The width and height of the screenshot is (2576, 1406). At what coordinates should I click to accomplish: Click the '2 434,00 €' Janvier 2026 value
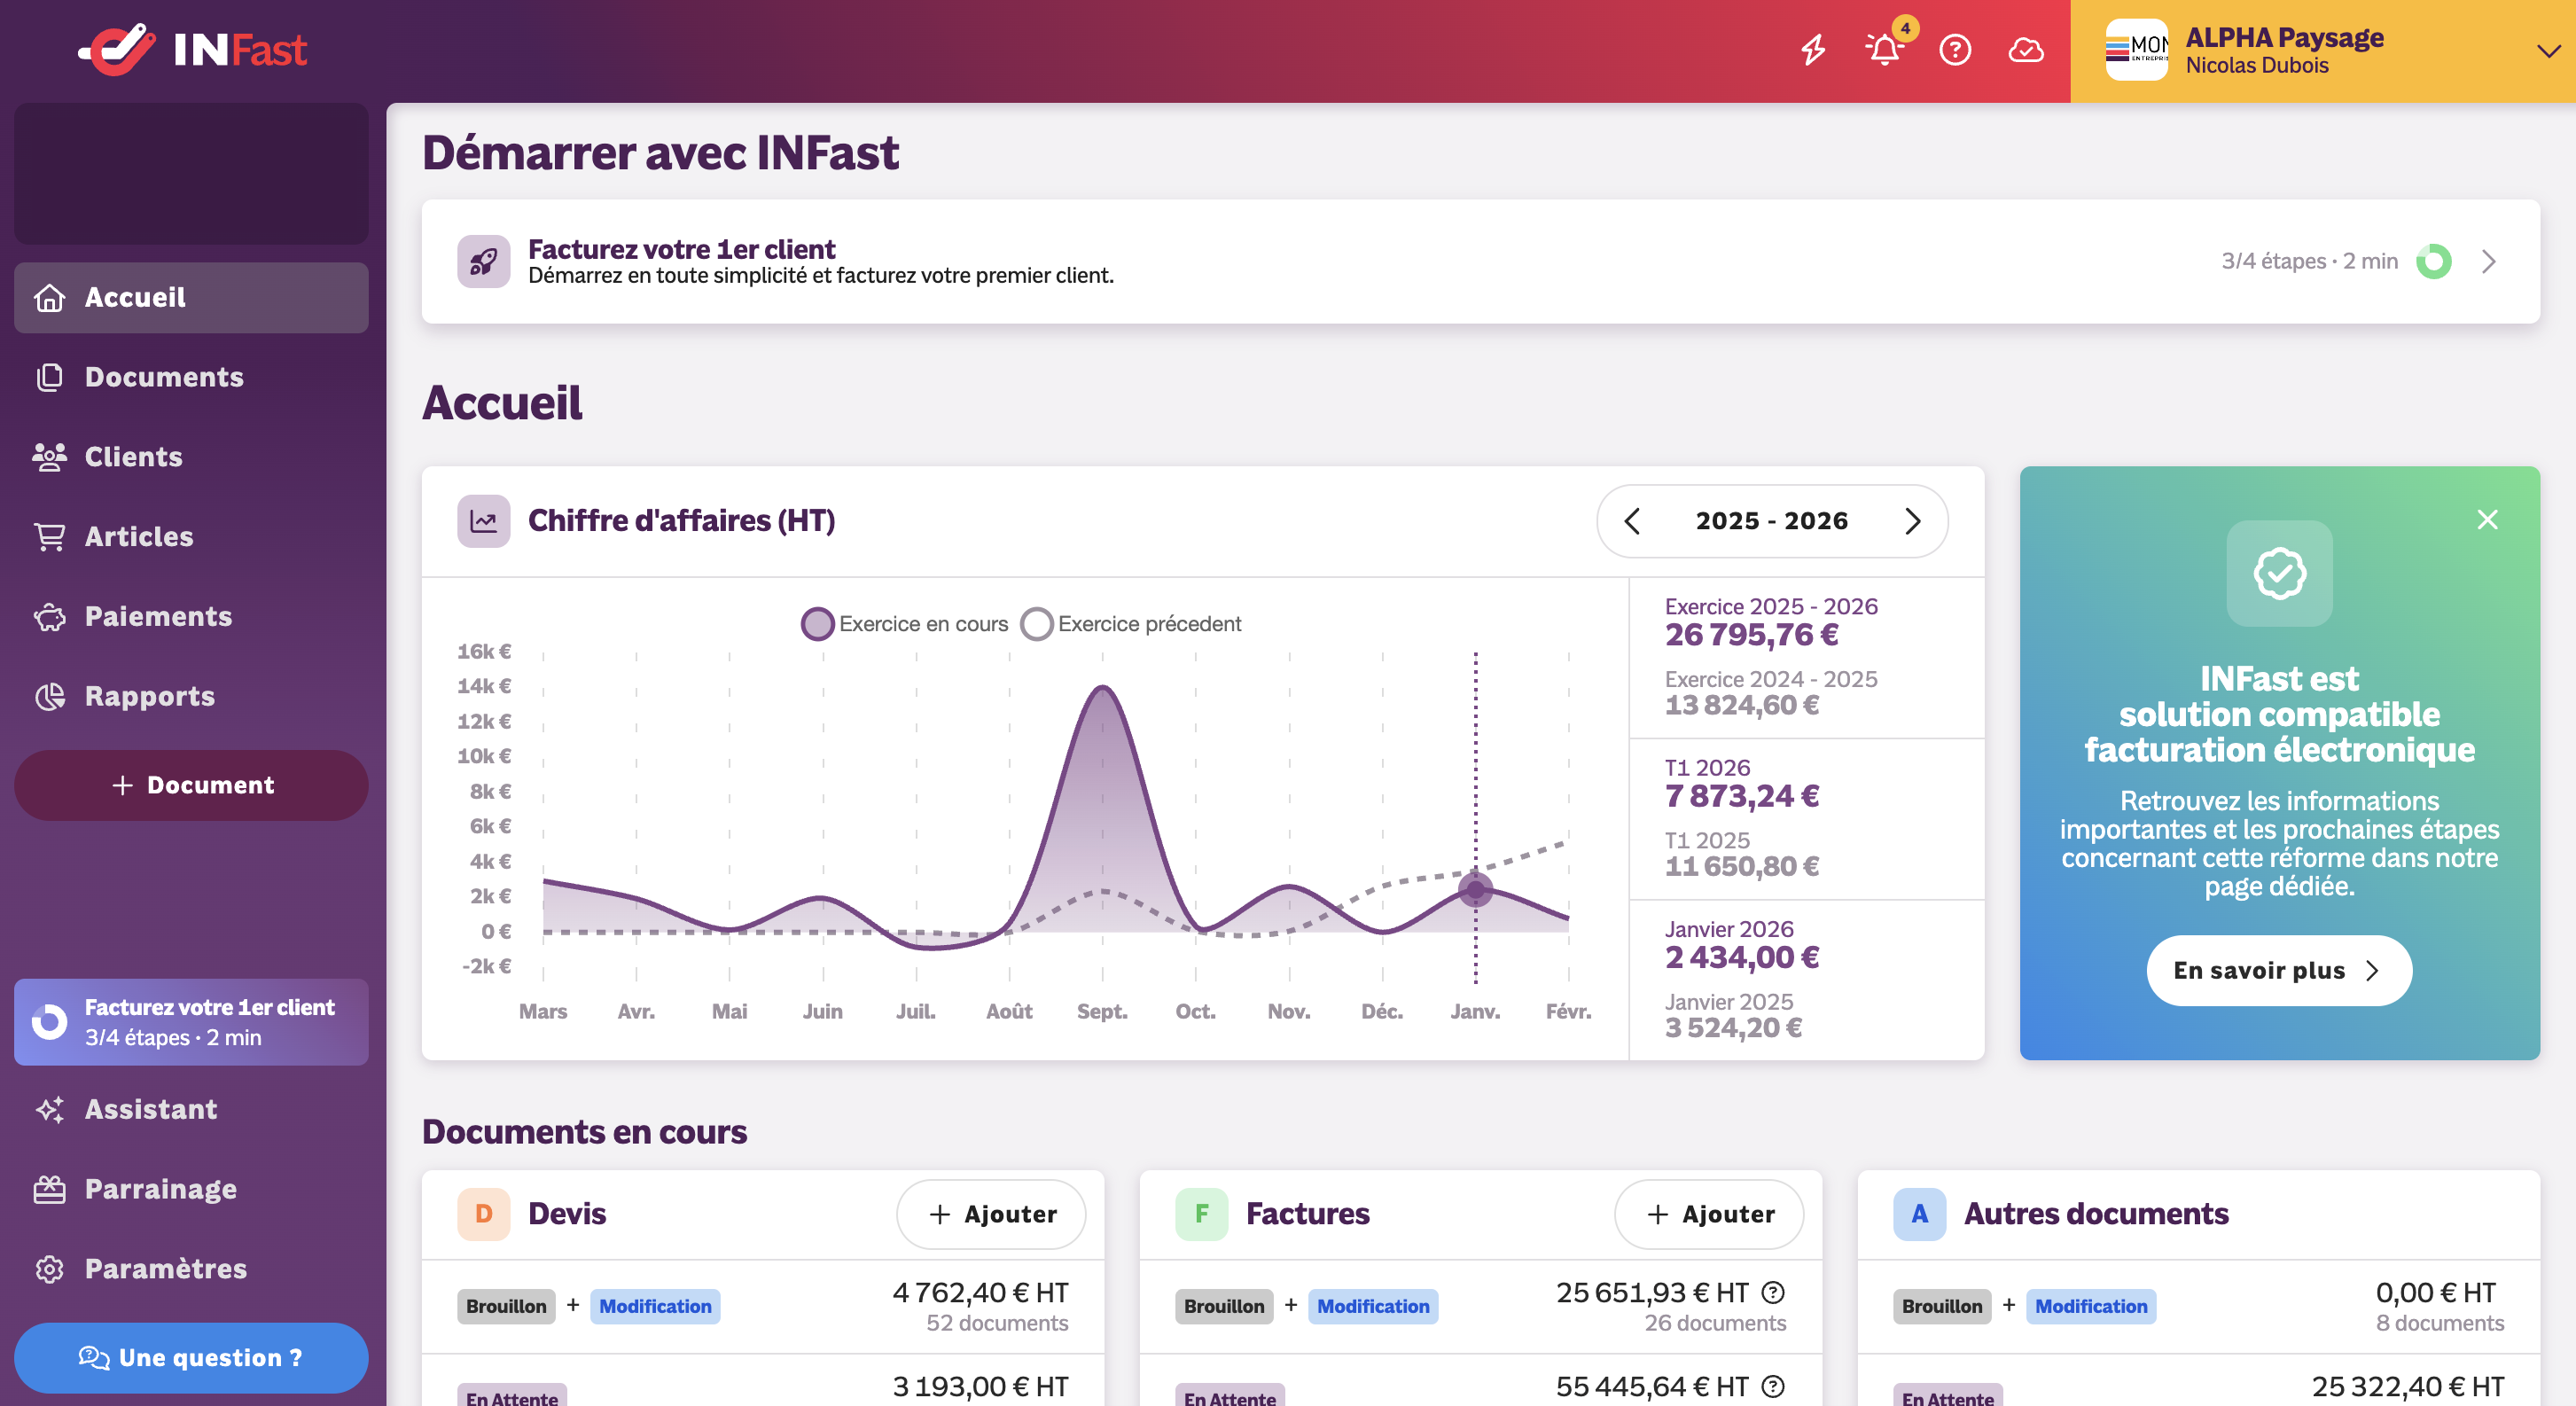tap(1742, 958)
